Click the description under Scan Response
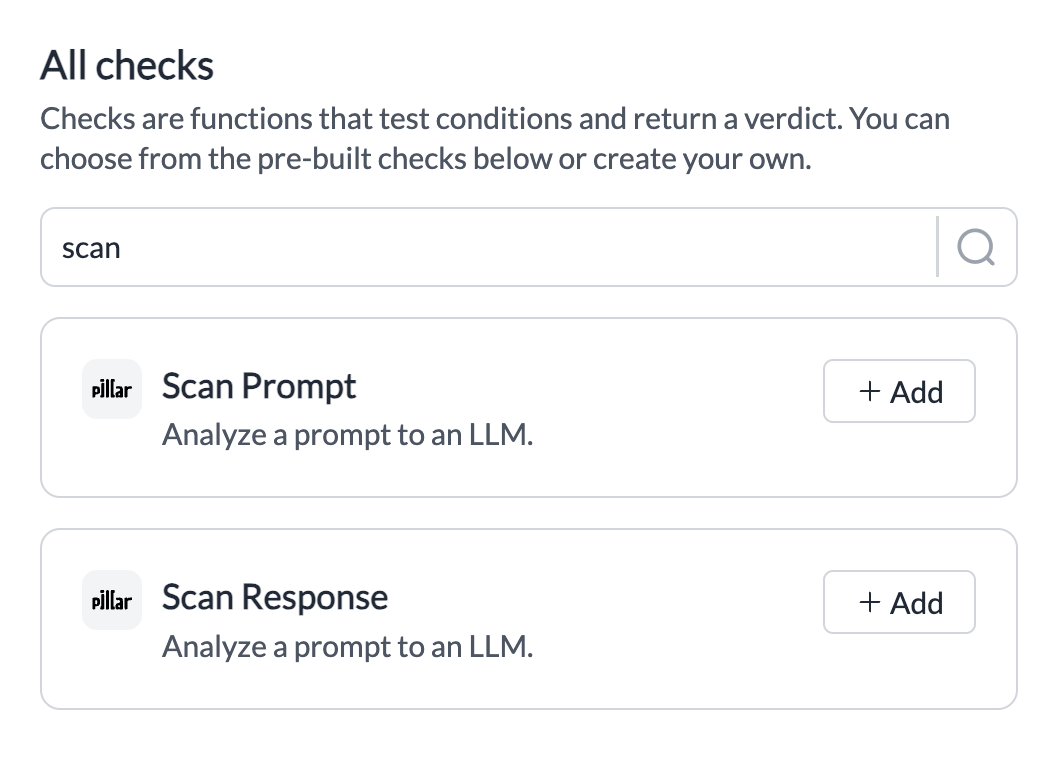The width and height of the screenshot is (1054, 780). coord(348,647)
